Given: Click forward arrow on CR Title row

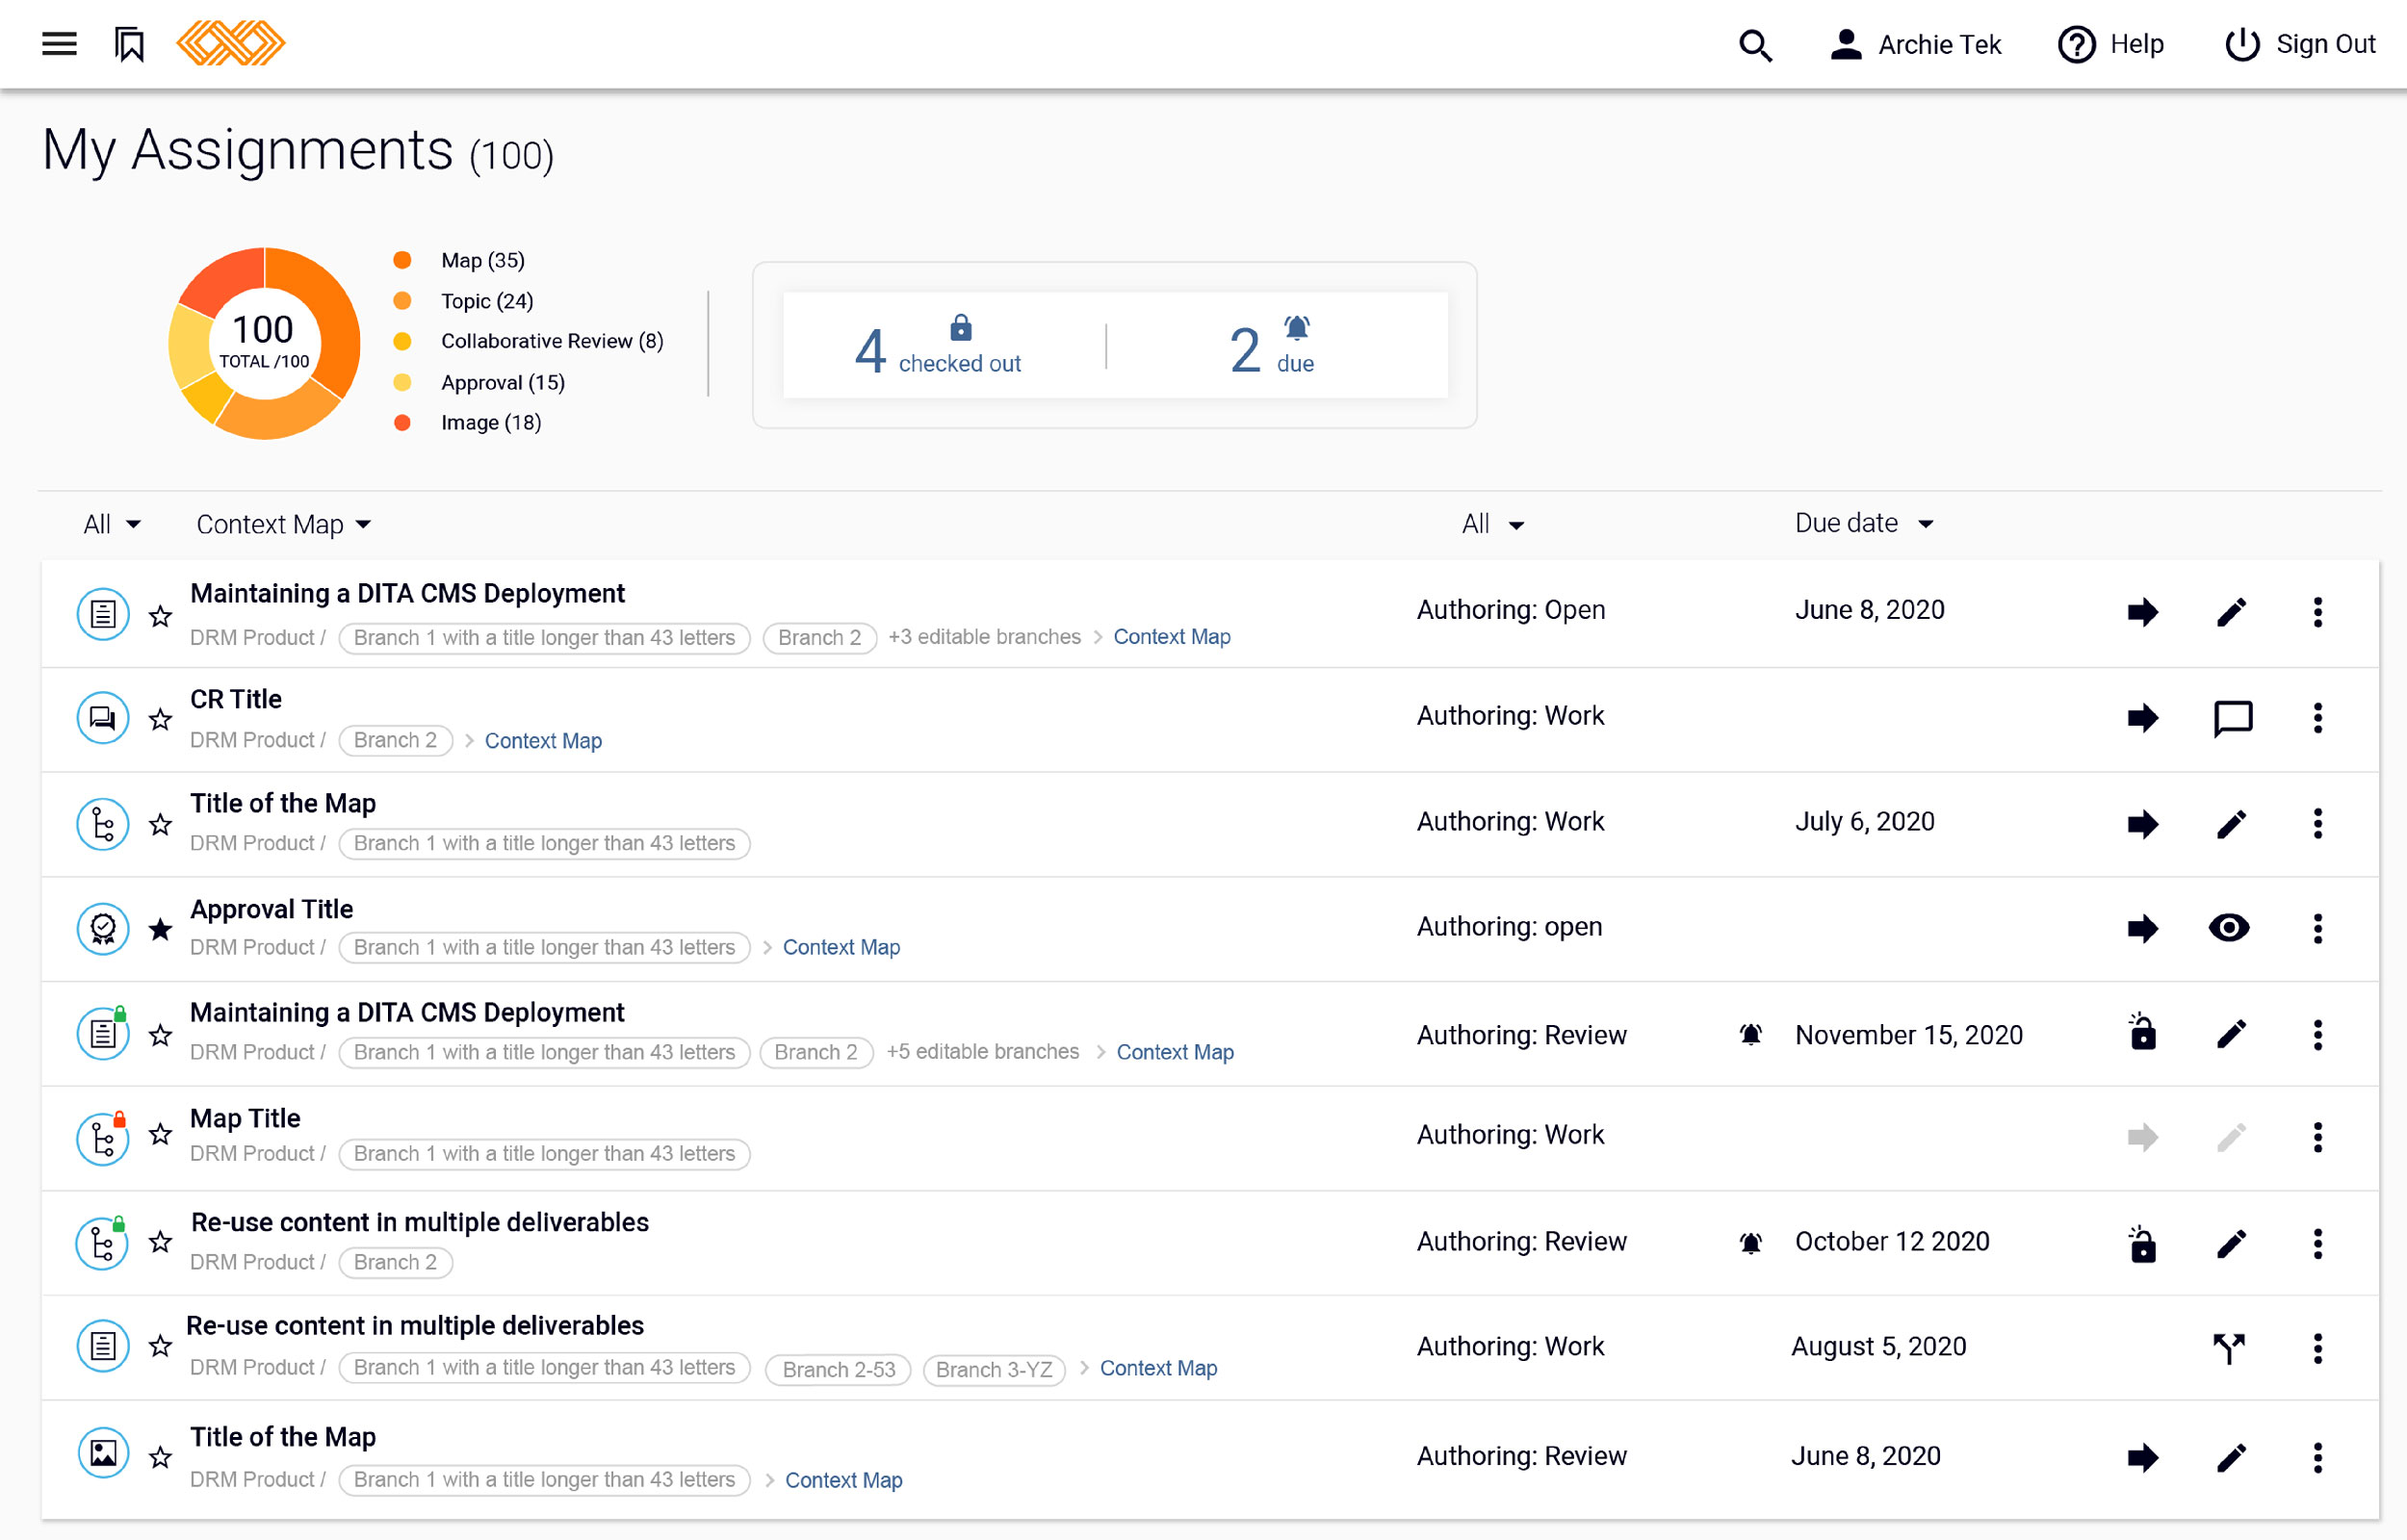Looking at the screenshot, I should click(x=2142, y=717).
